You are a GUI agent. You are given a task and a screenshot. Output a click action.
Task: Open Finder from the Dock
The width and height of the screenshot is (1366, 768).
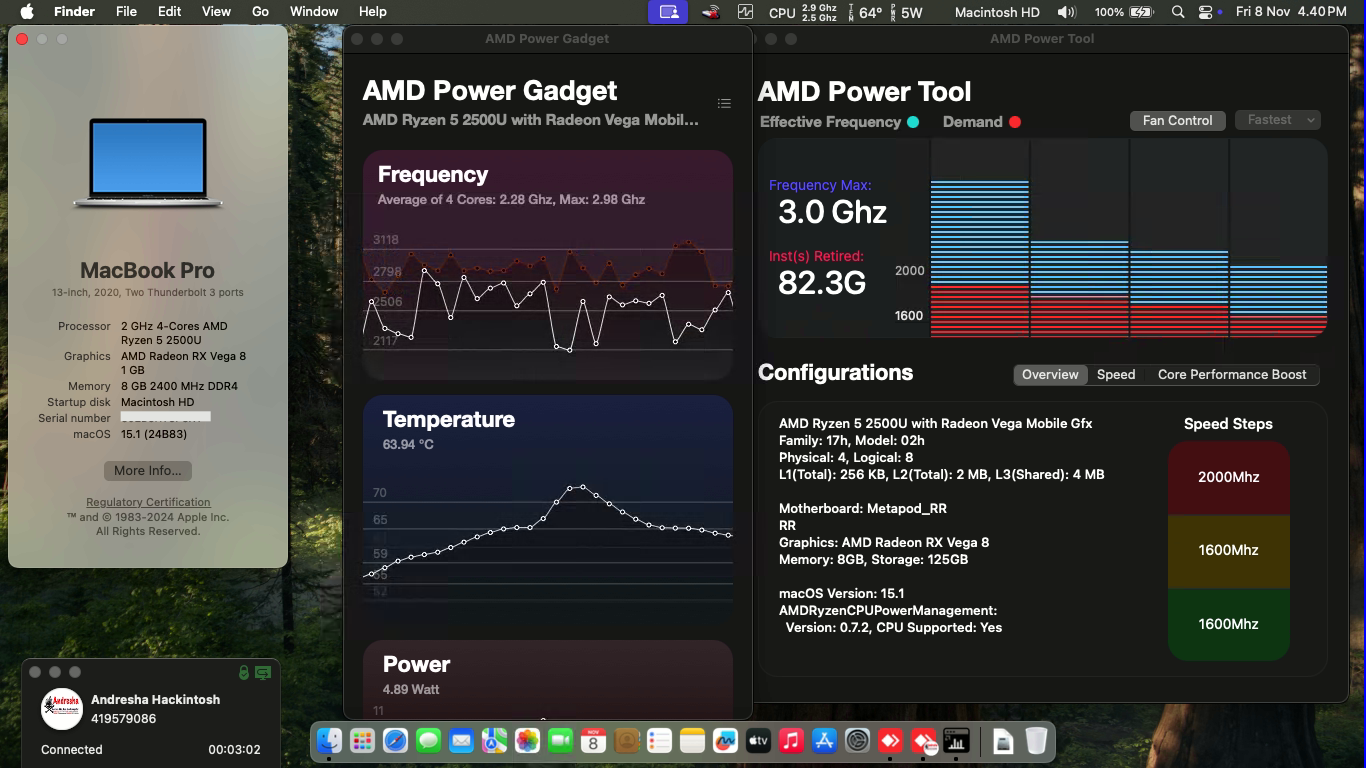pyautogui.click(x=330, y=741)
